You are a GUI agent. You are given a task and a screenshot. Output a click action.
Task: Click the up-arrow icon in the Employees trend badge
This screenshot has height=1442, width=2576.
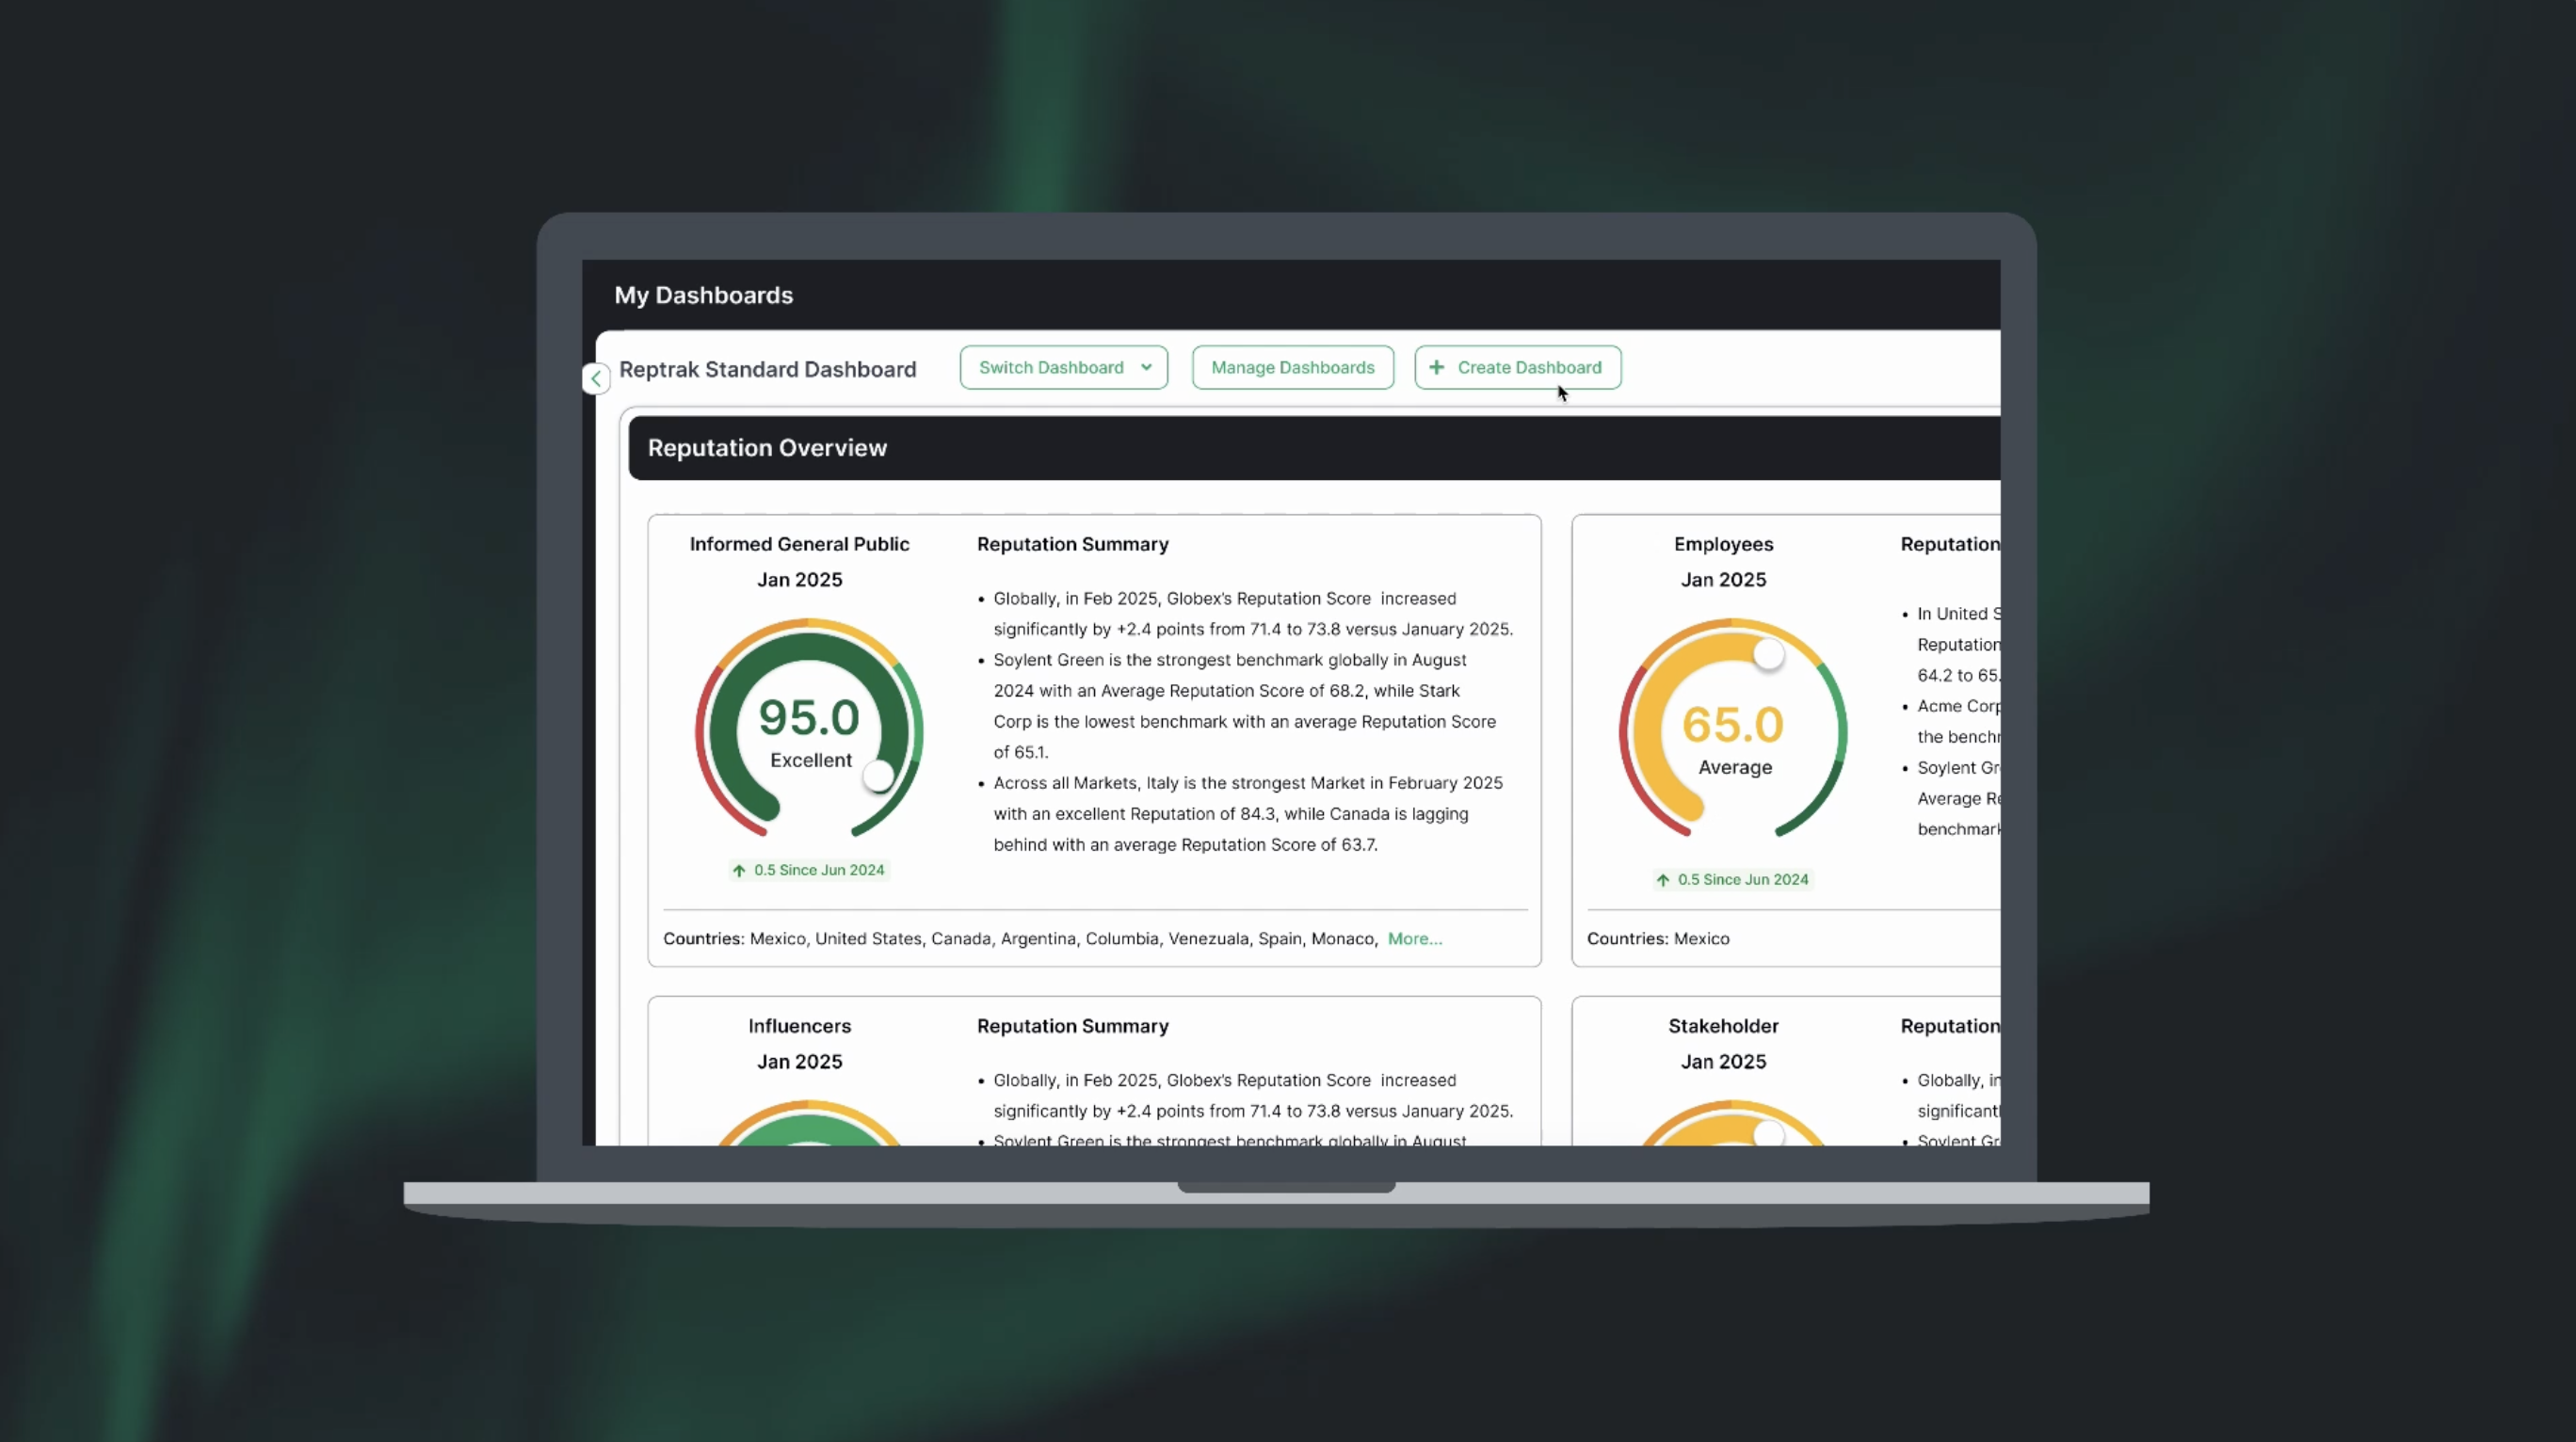tap(1663, 879)
